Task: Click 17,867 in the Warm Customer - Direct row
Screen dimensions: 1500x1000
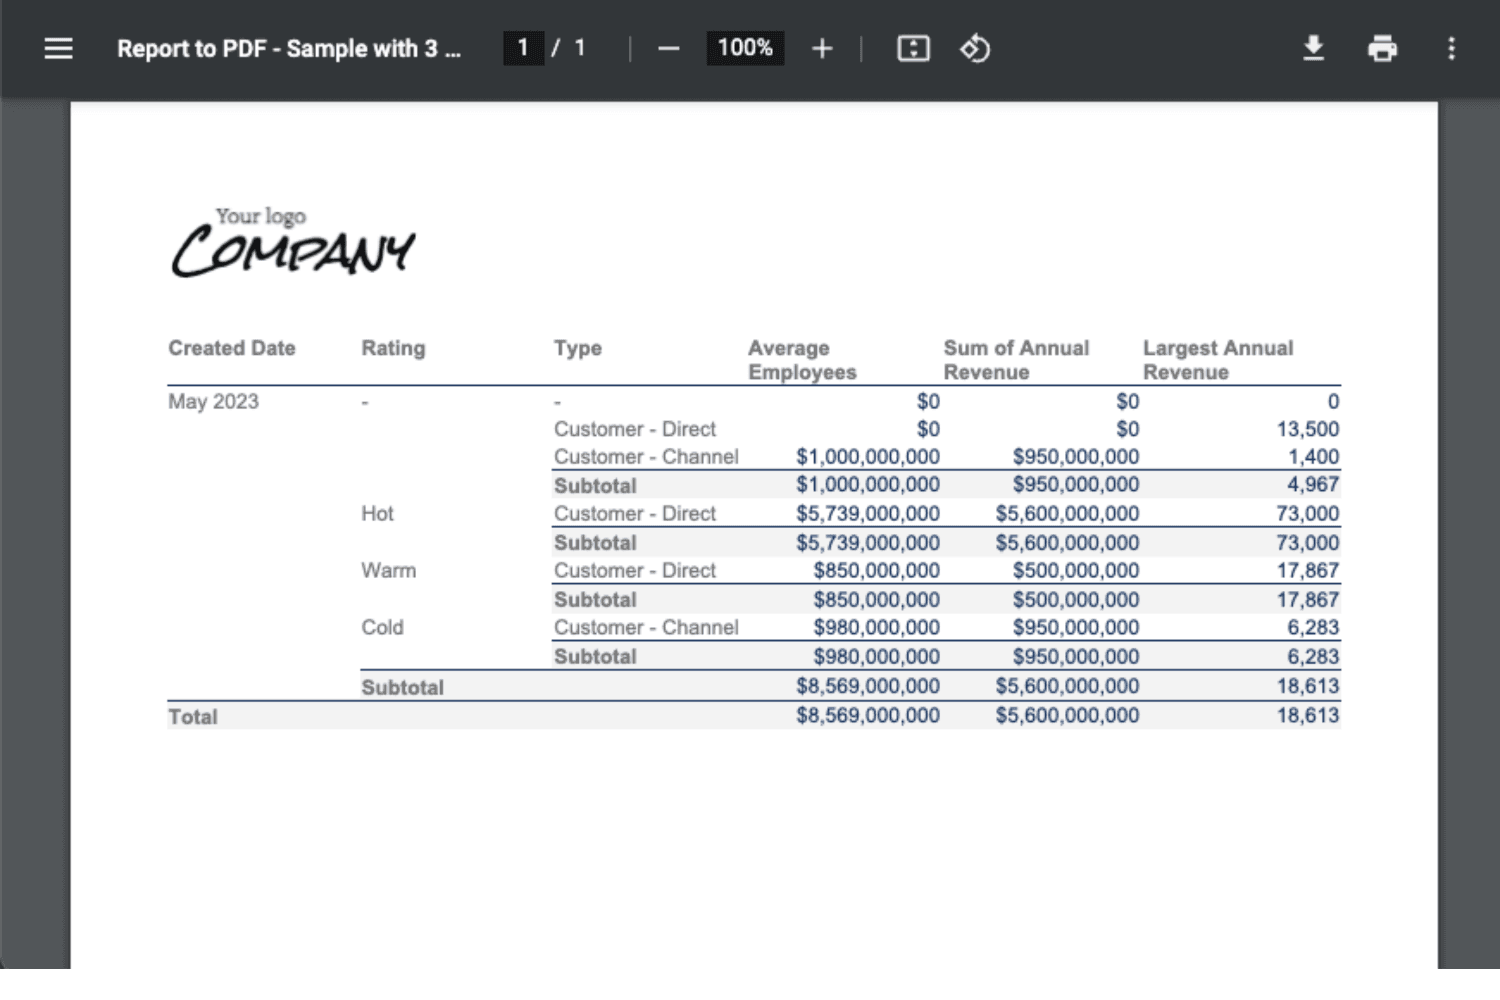Action: (x=1307, y=571)
